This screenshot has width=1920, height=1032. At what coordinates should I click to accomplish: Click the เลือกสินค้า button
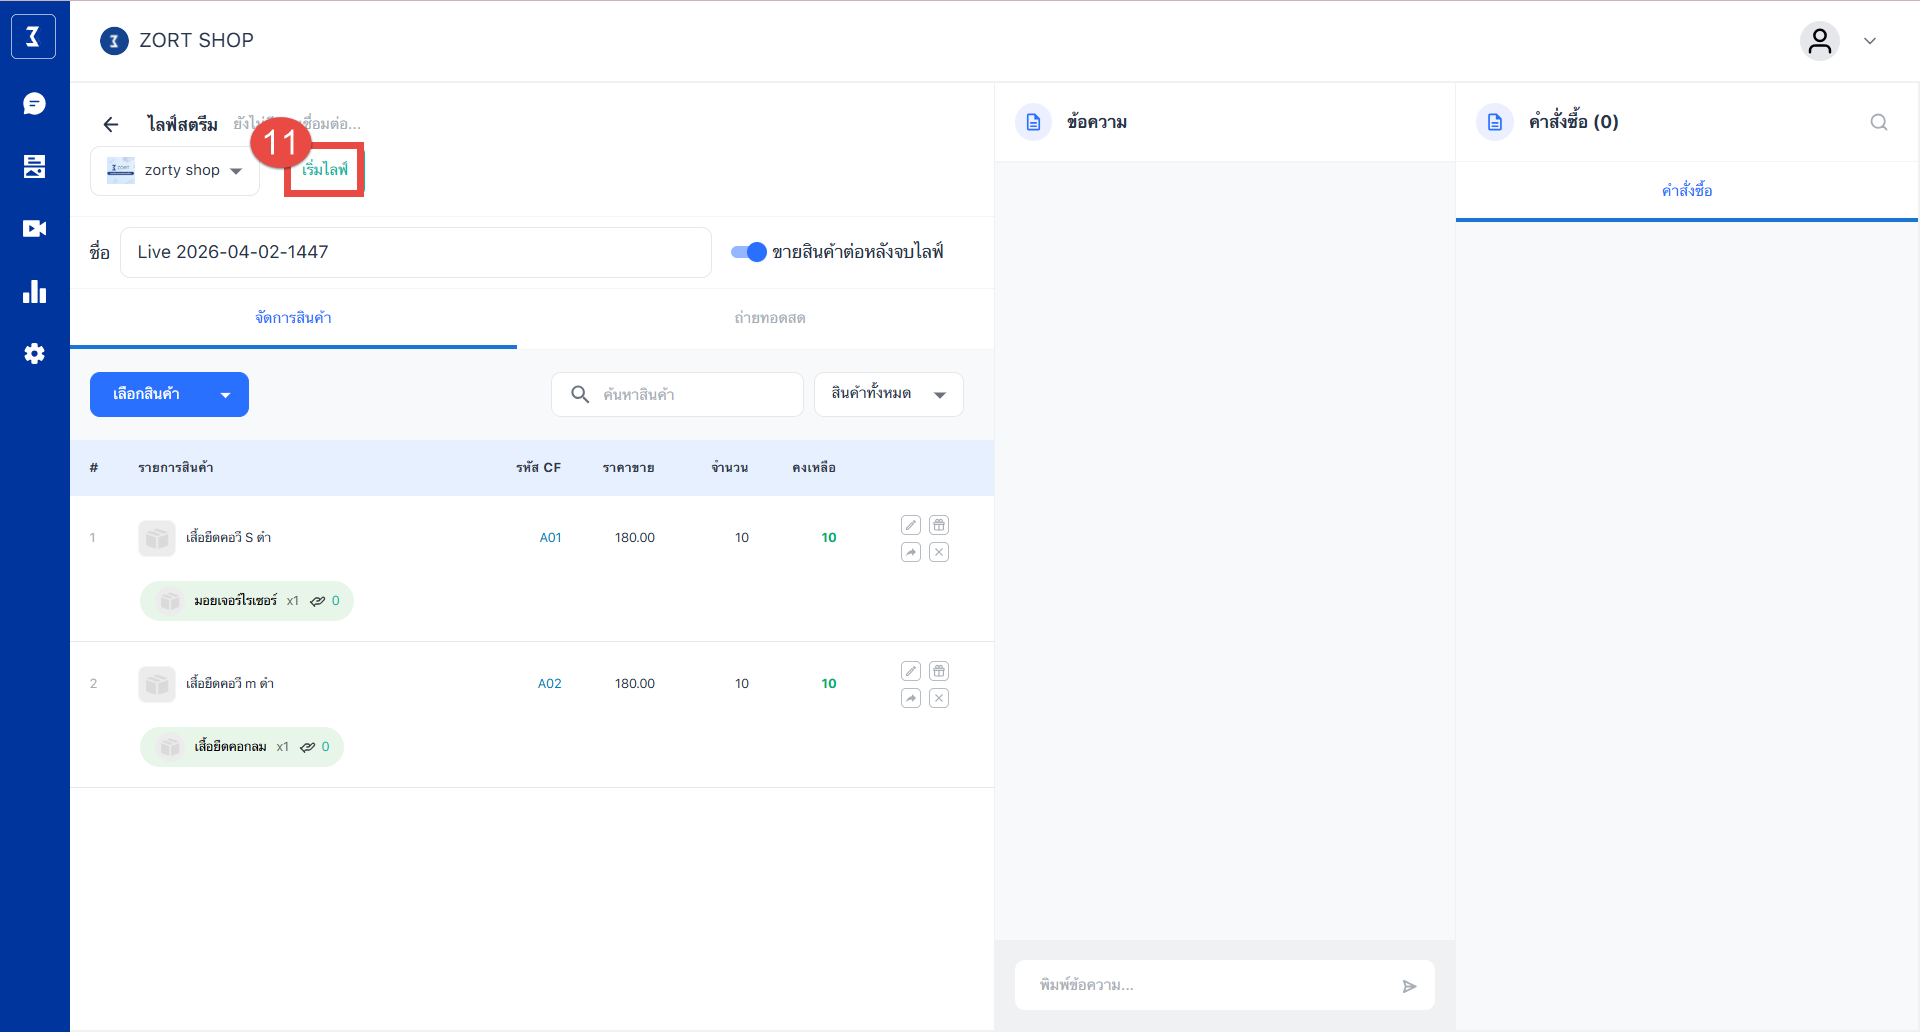coord(168,394)
